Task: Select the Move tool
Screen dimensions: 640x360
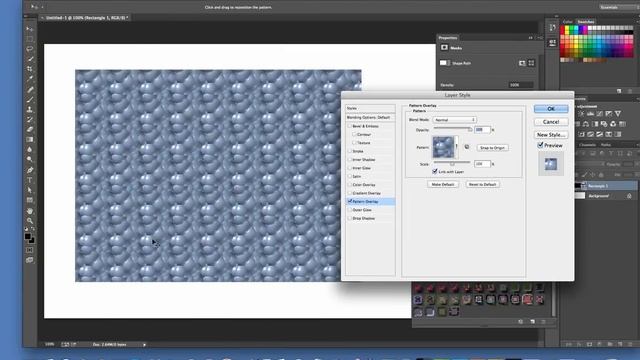Action: (x=29, y=29)
